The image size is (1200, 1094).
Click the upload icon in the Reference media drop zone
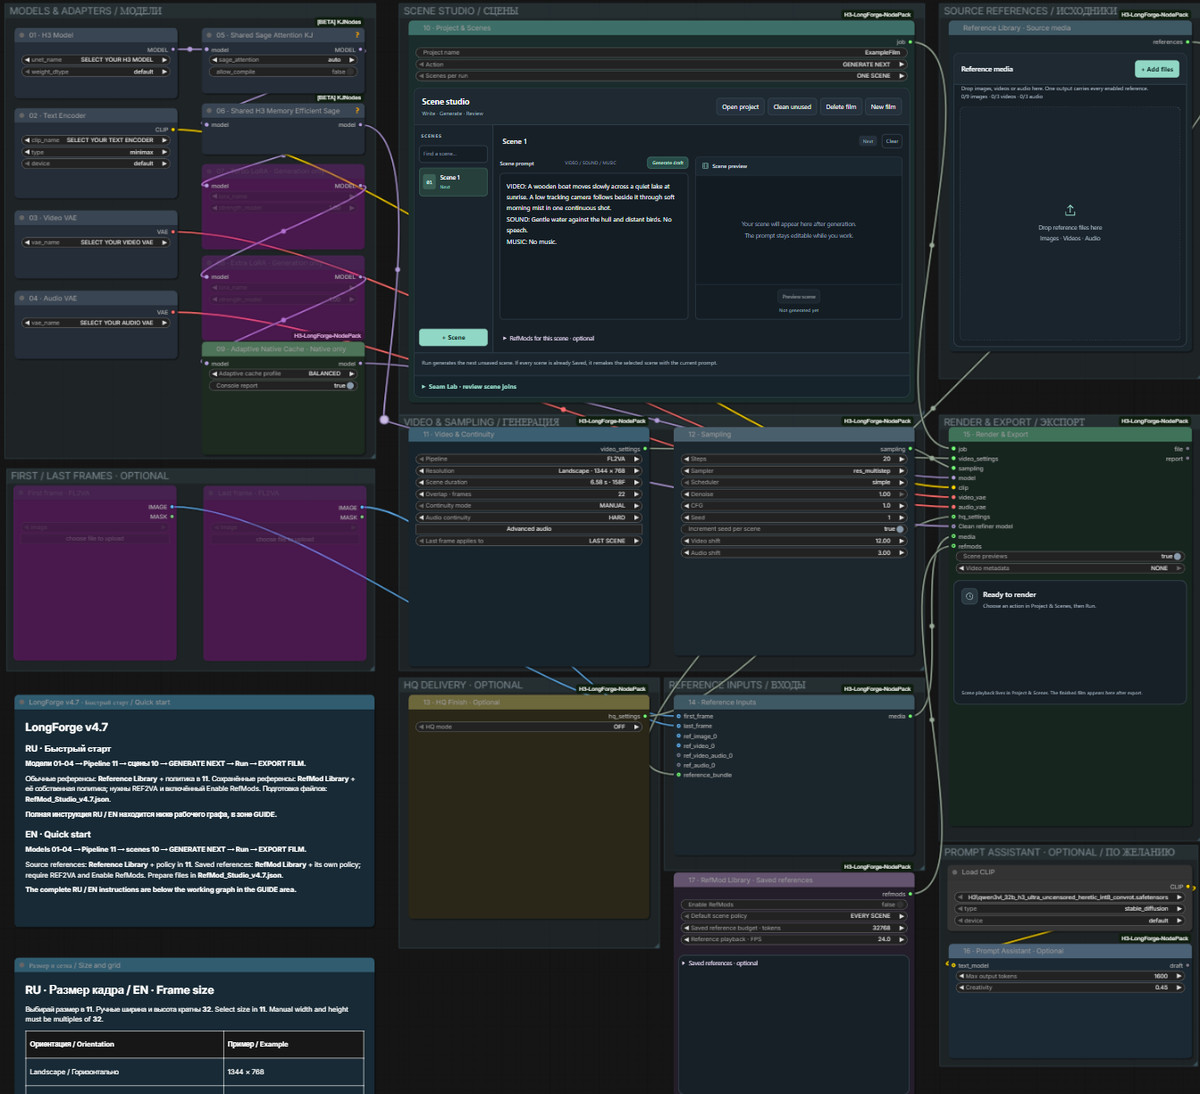pos(1070,210)
